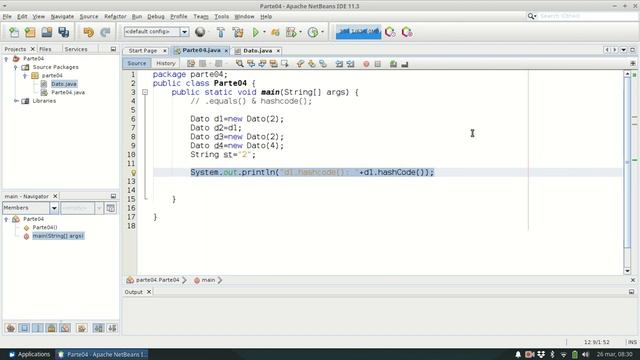Click the New Project toolbar icon
640x360 pixels.
click(30, 32)
